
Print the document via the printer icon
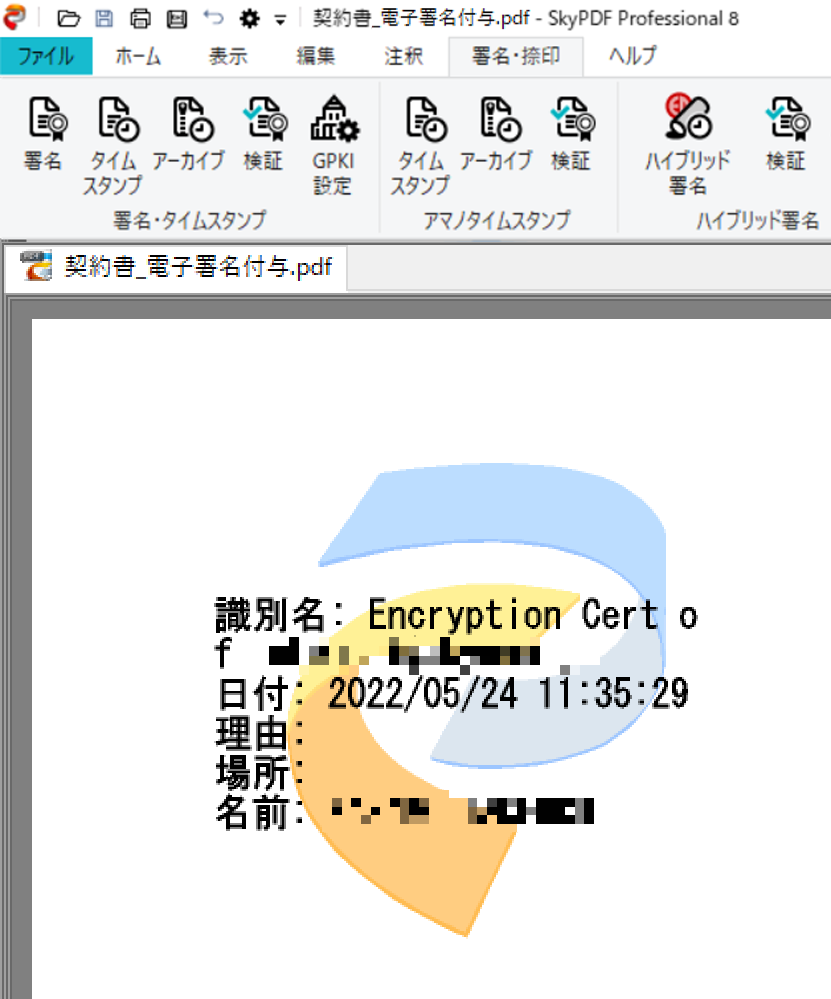point(140,18)
